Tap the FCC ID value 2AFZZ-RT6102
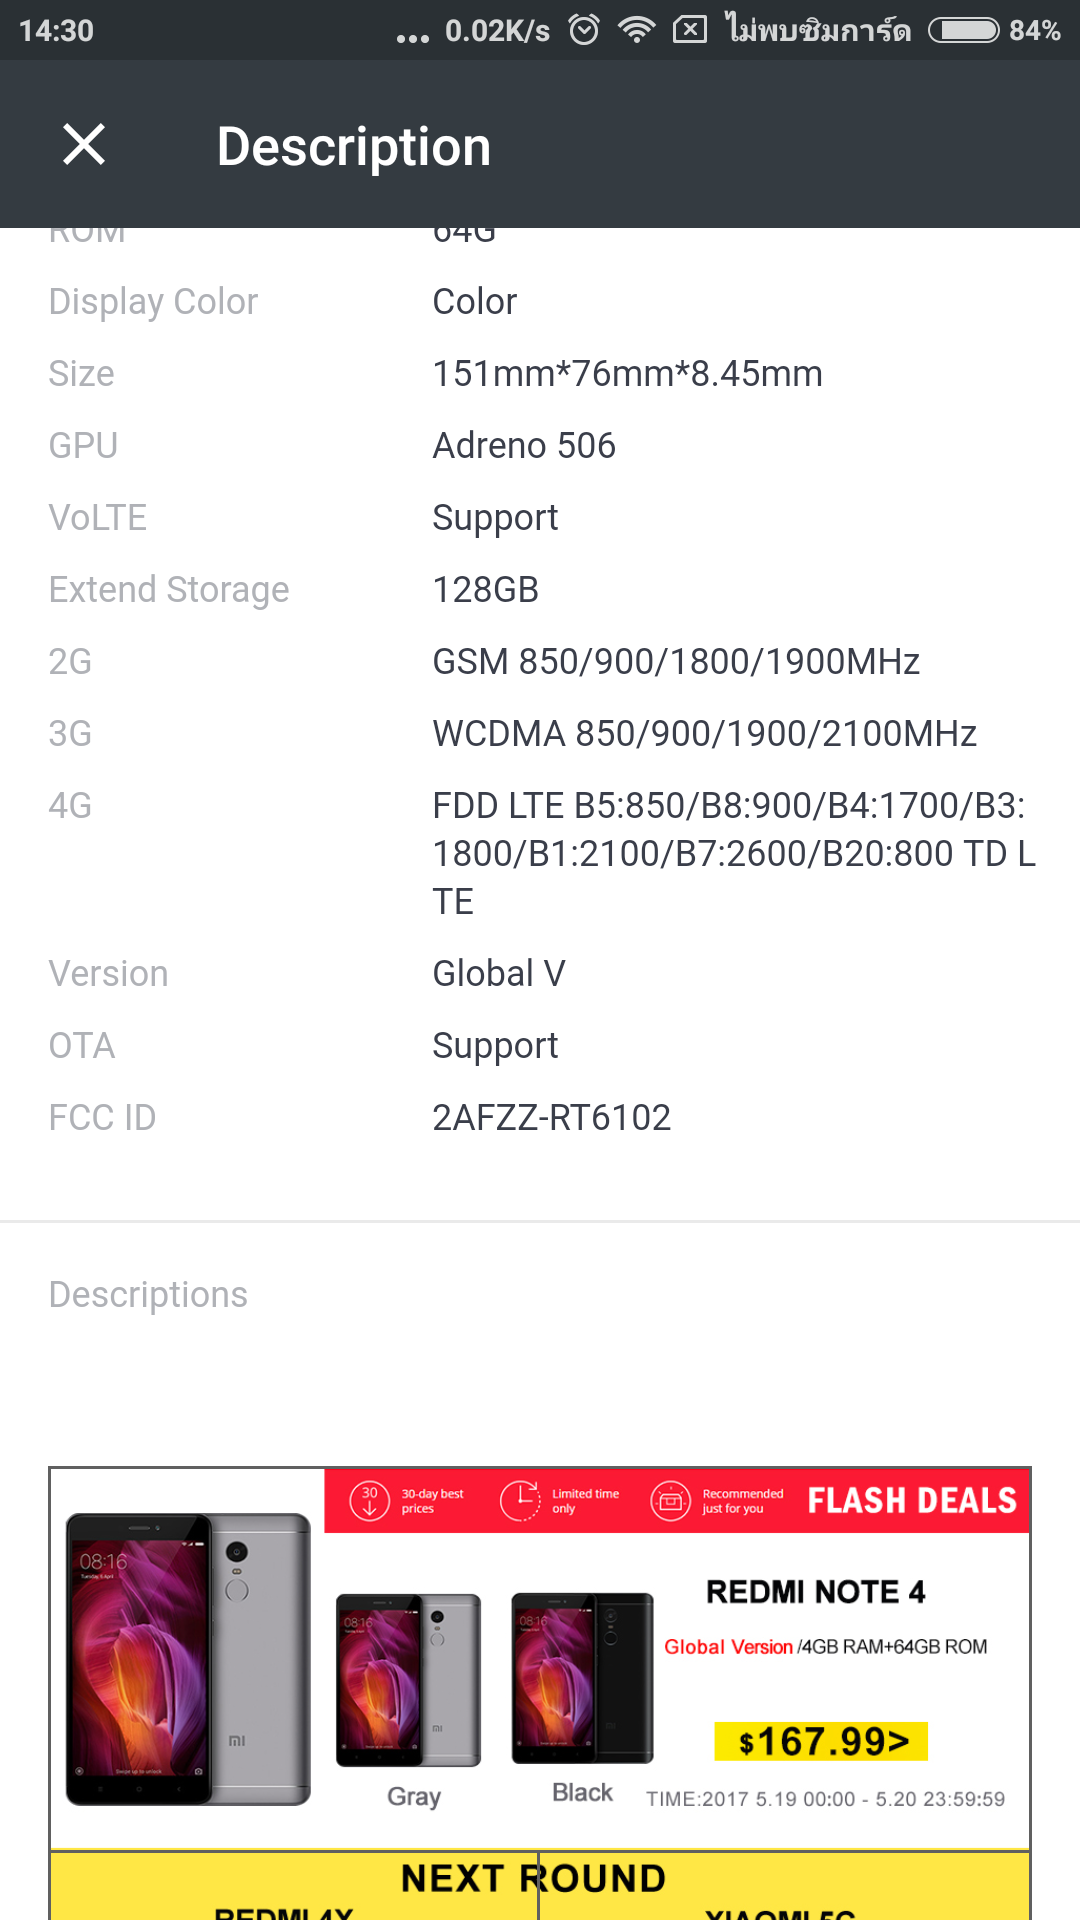Image resolution: width=1080 pixels, height=1920 pixels. click(551, 1117)
